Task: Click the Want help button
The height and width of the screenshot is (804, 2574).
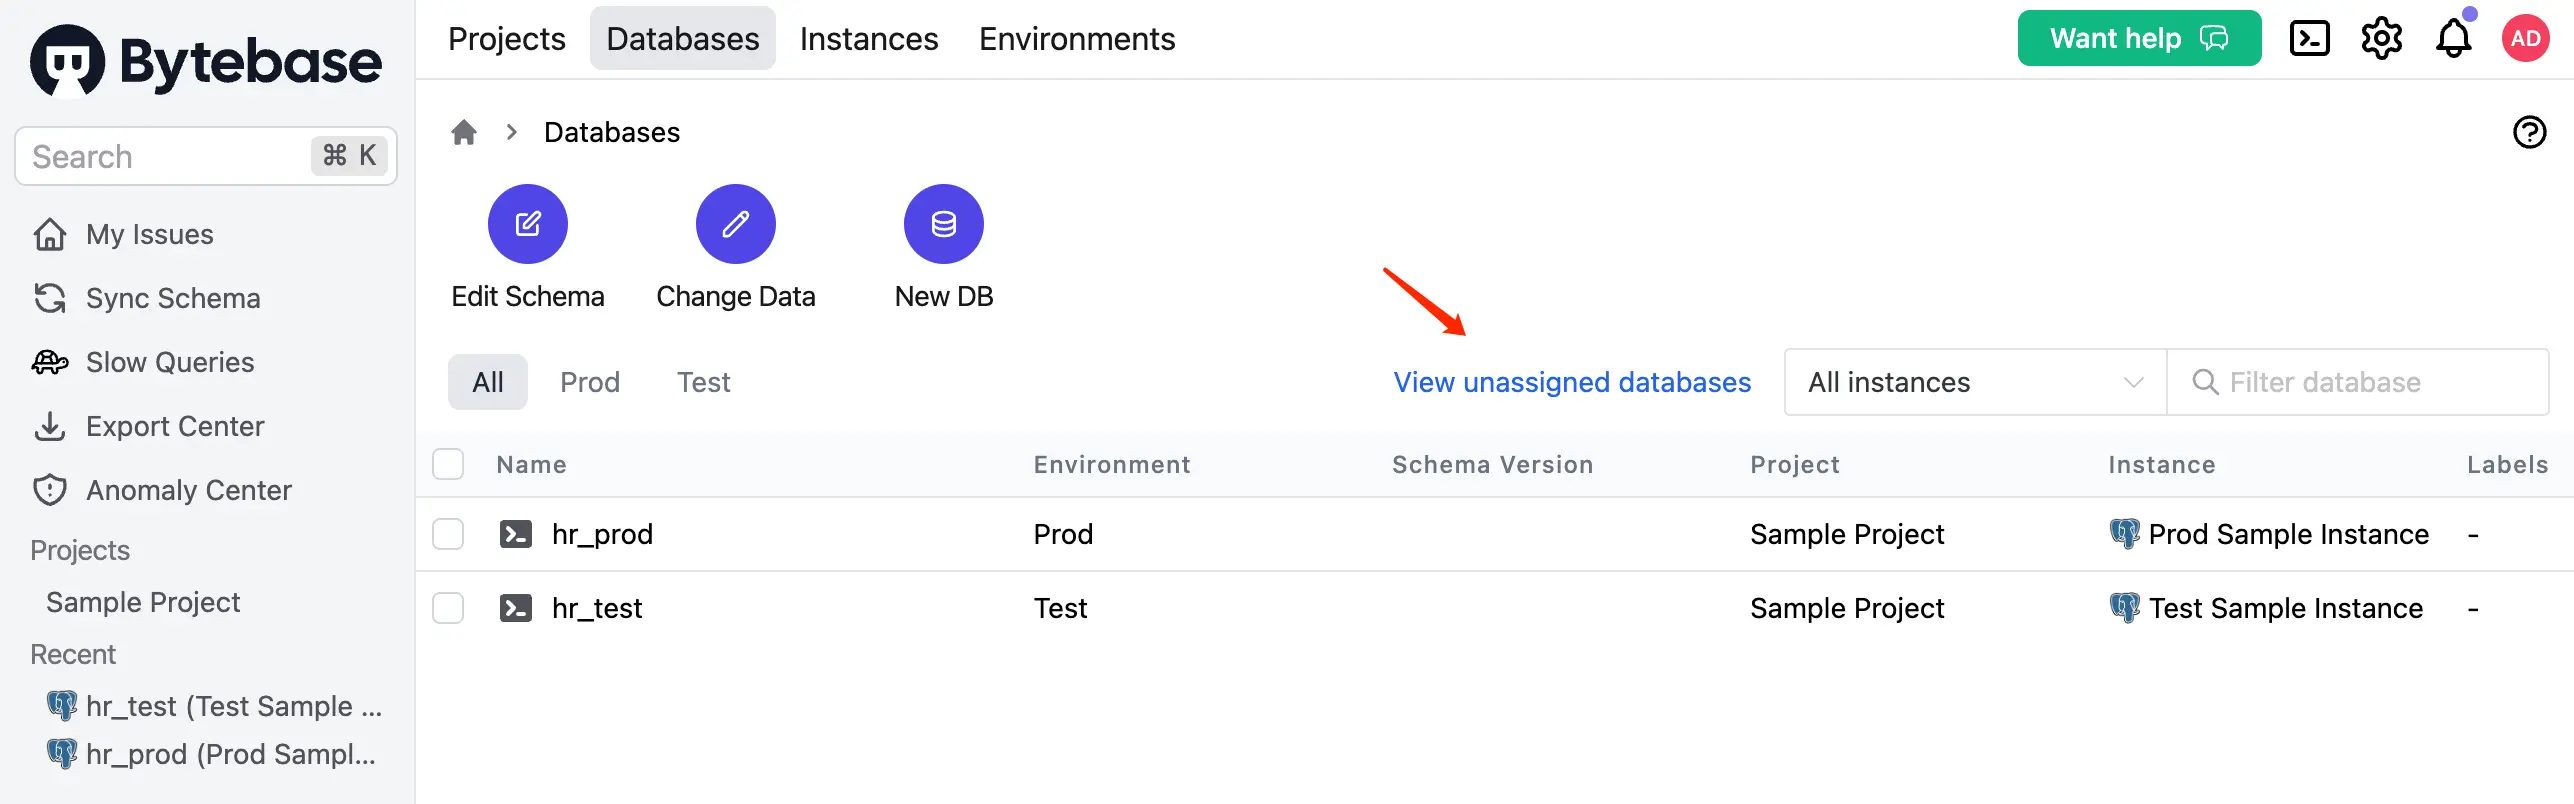Action: coord(2139,39)
